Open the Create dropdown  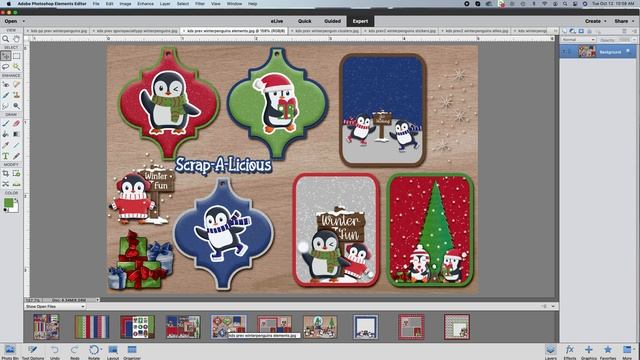tap(596, 21)
